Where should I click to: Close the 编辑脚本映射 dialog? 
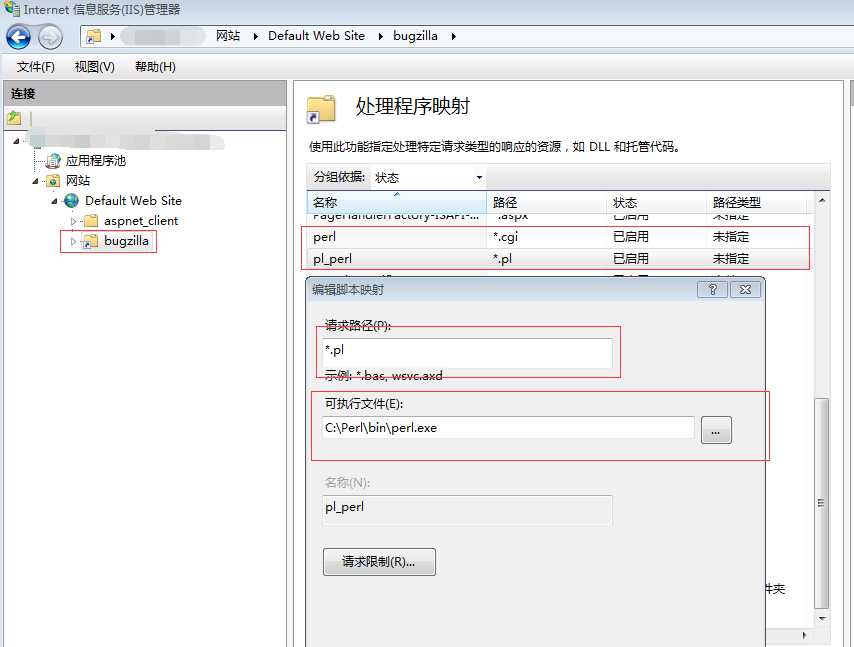(745, 289)
